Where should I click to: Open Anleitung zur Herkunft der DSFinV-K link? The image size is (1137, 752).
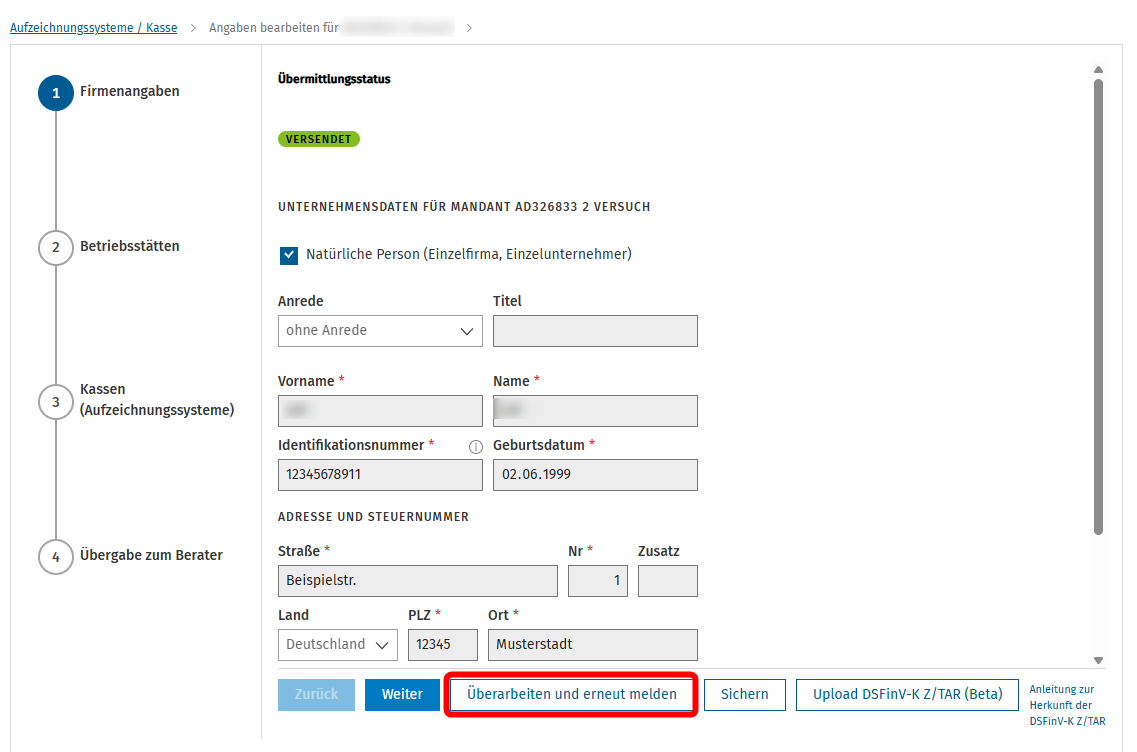click(1067, 705)
